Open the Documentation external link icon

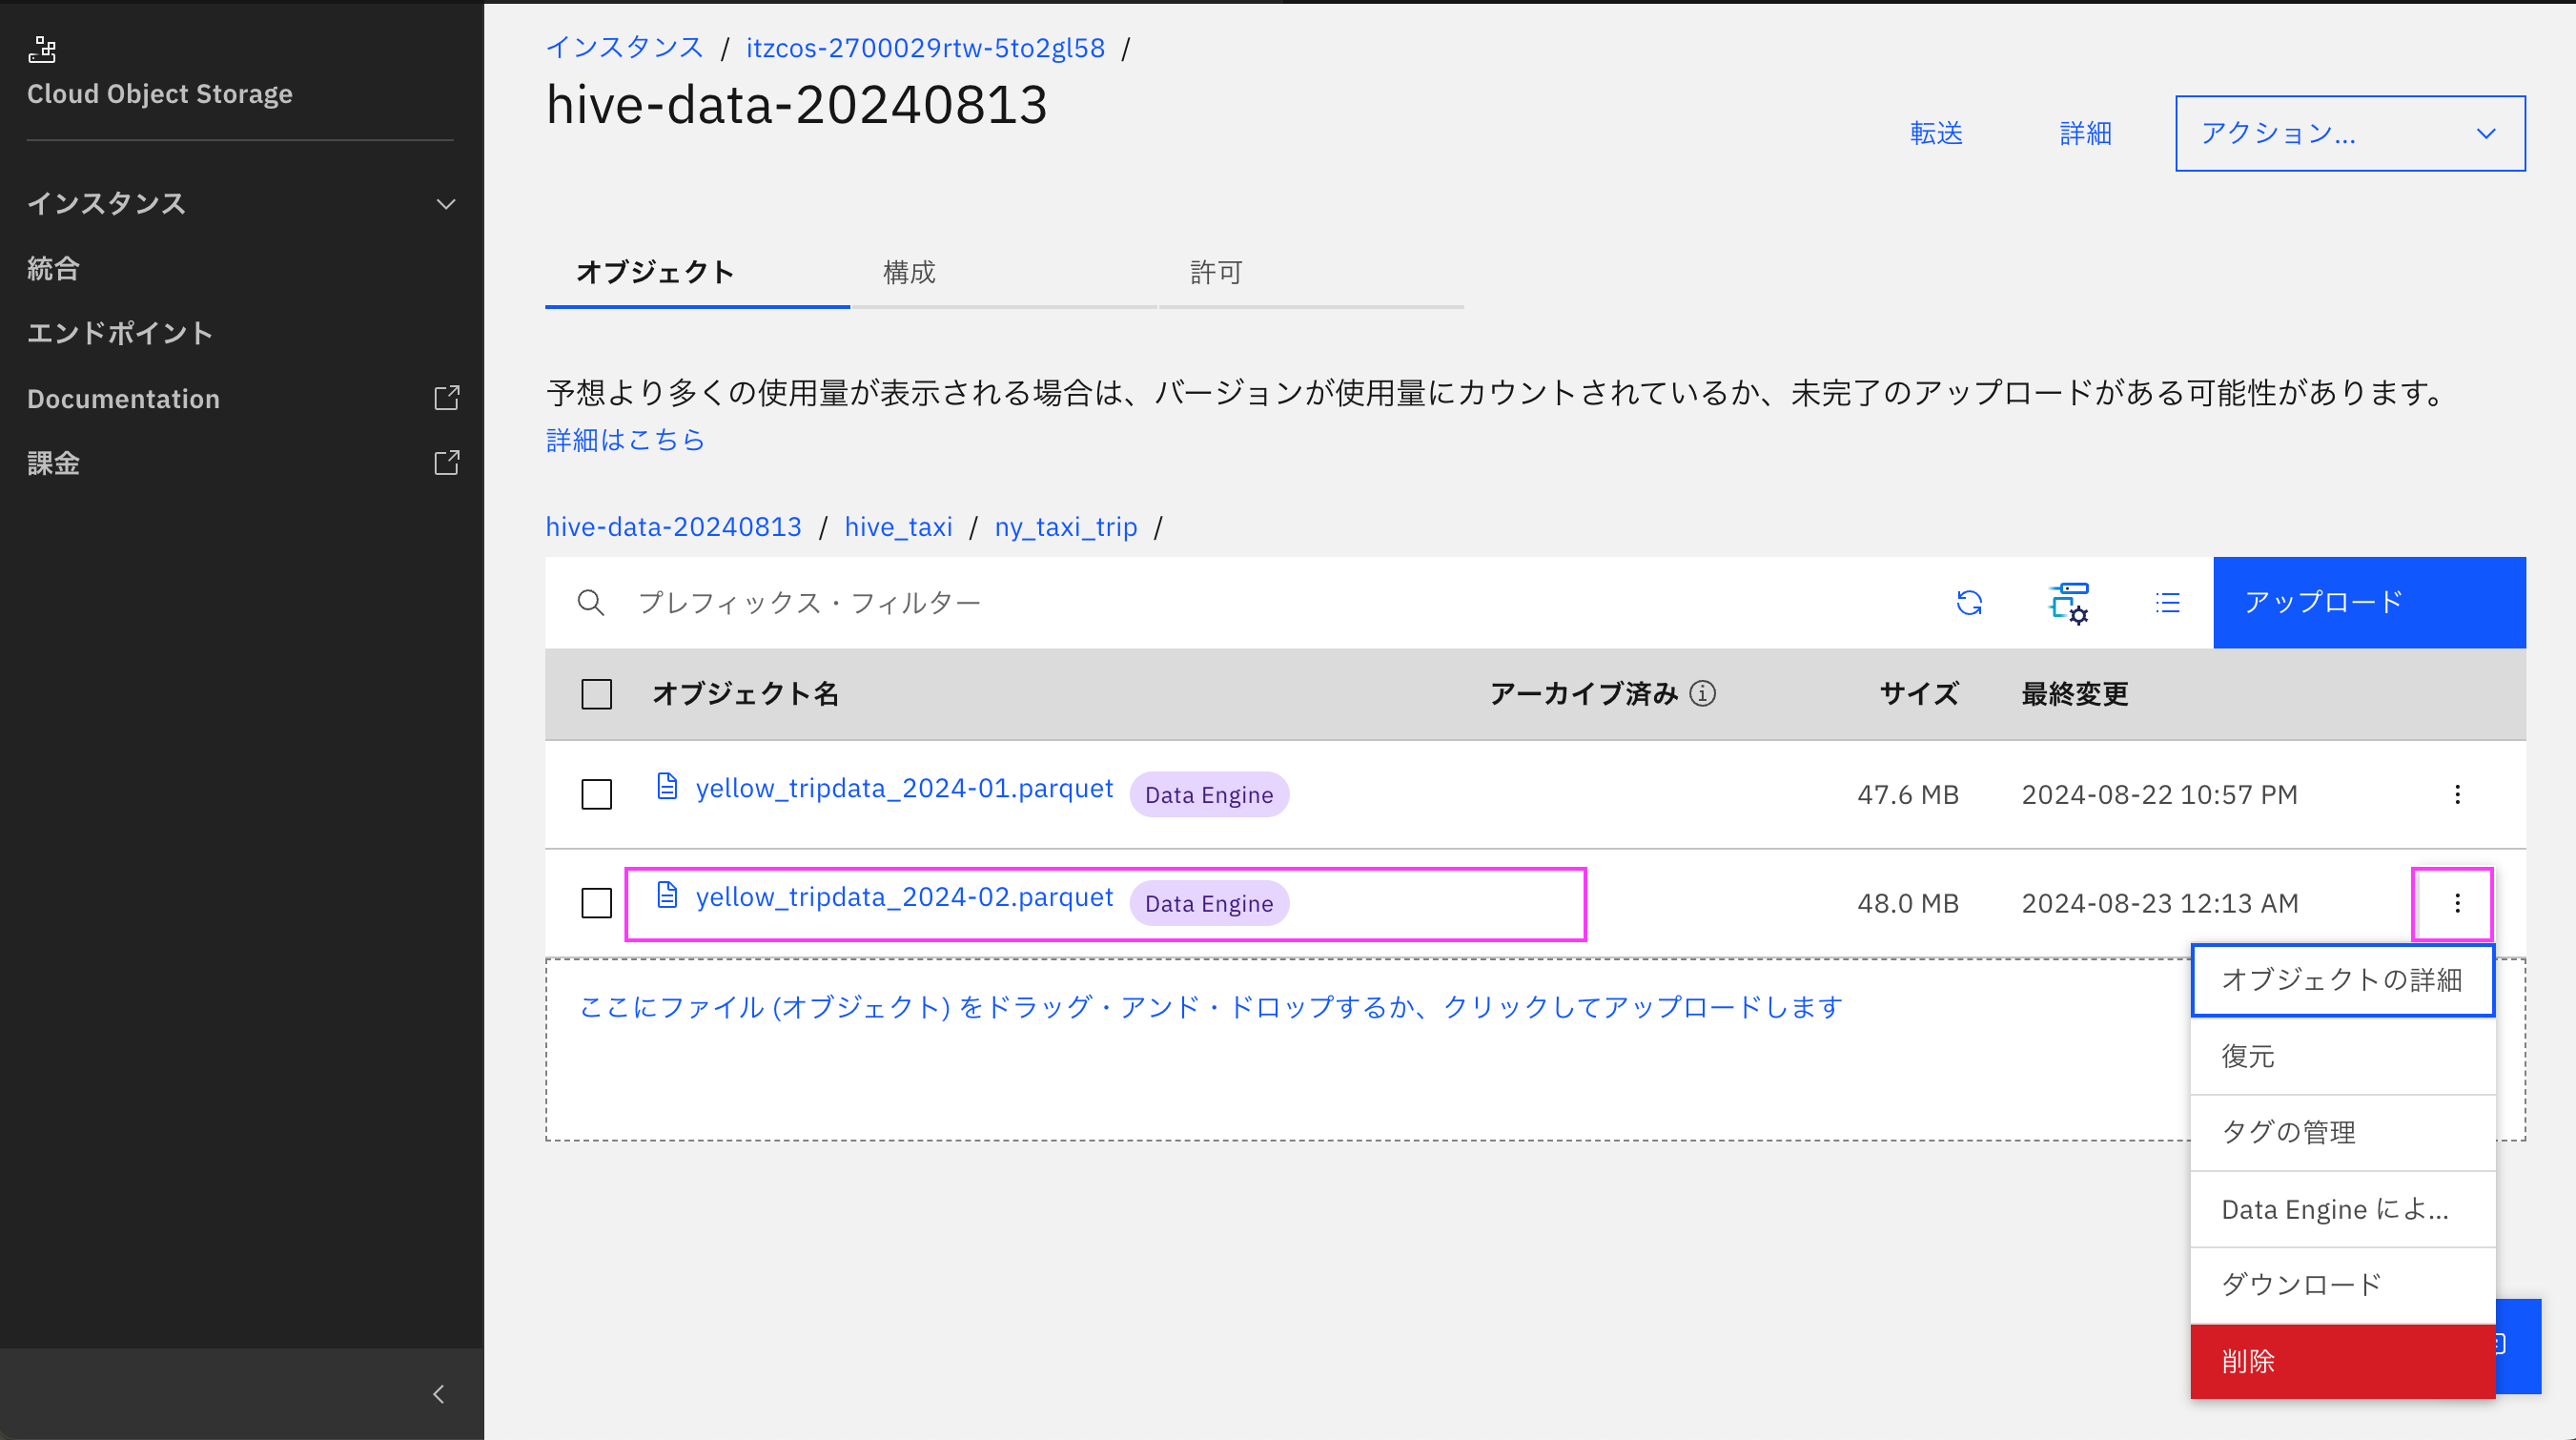(446, 398)
